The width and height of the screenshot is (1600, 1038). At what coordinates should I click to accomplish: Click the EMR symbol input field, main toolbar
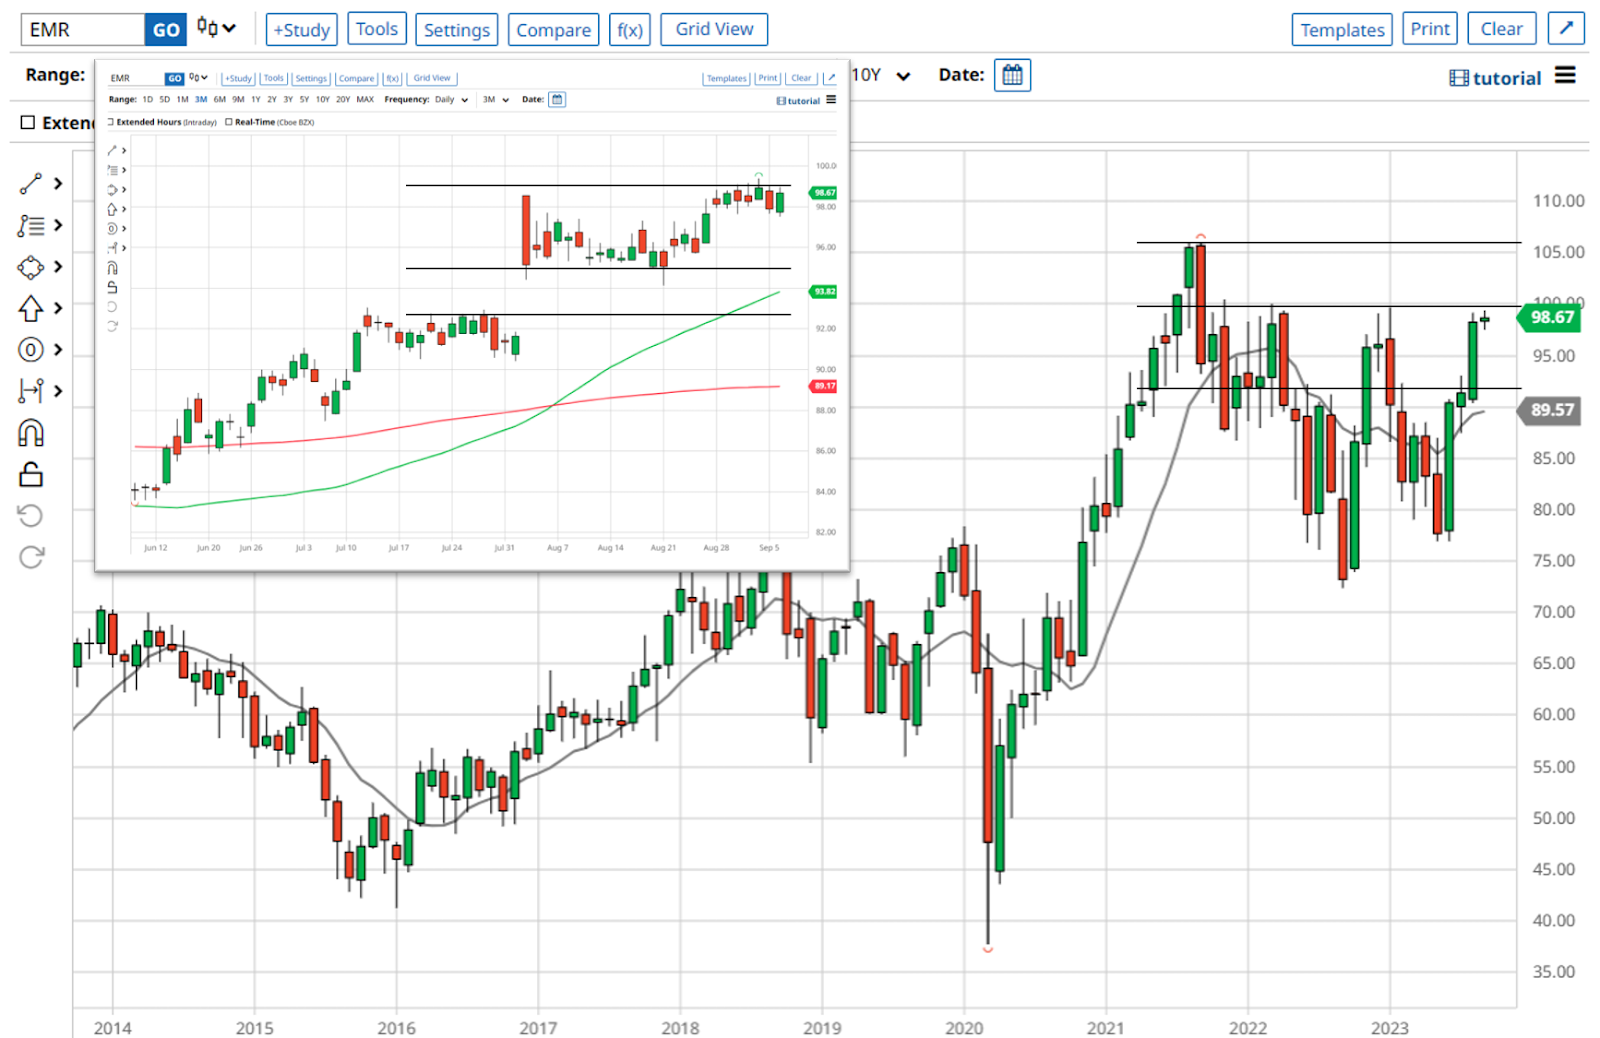(x=84, y=29)
